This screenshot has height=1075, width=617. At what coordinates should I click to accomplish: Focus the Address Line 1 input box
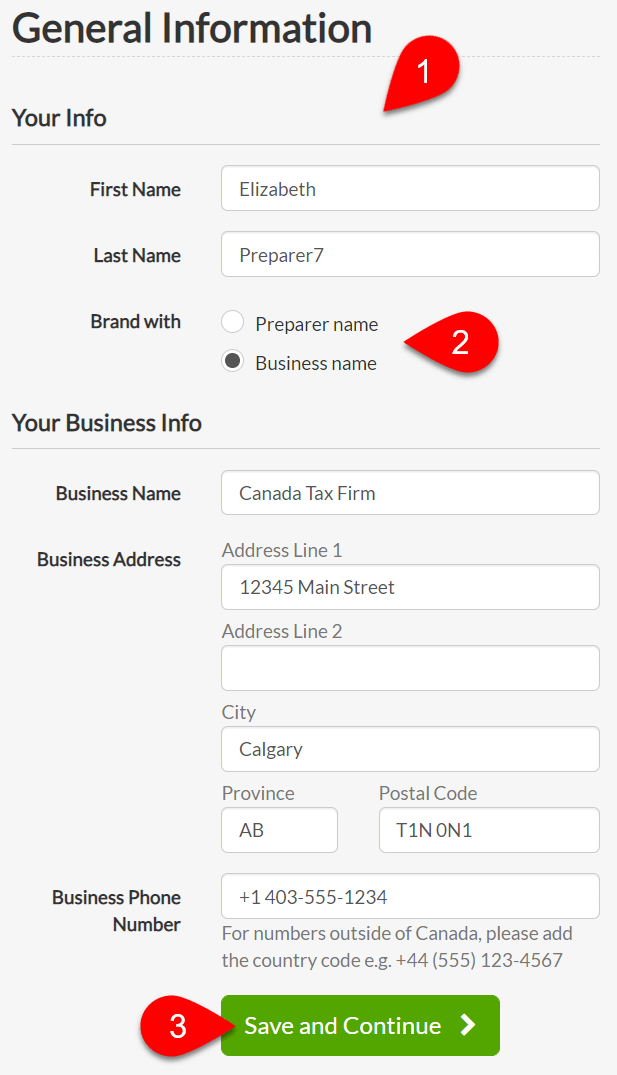(410, 587)
